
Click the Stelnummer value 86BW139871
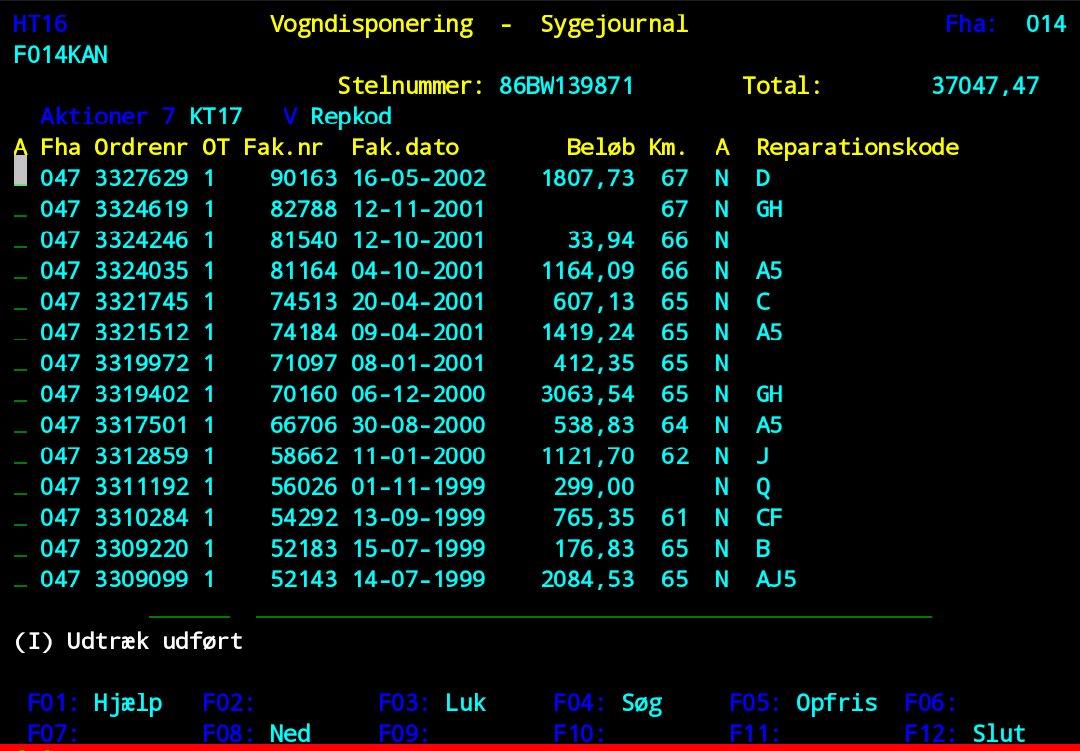point(566,86)
